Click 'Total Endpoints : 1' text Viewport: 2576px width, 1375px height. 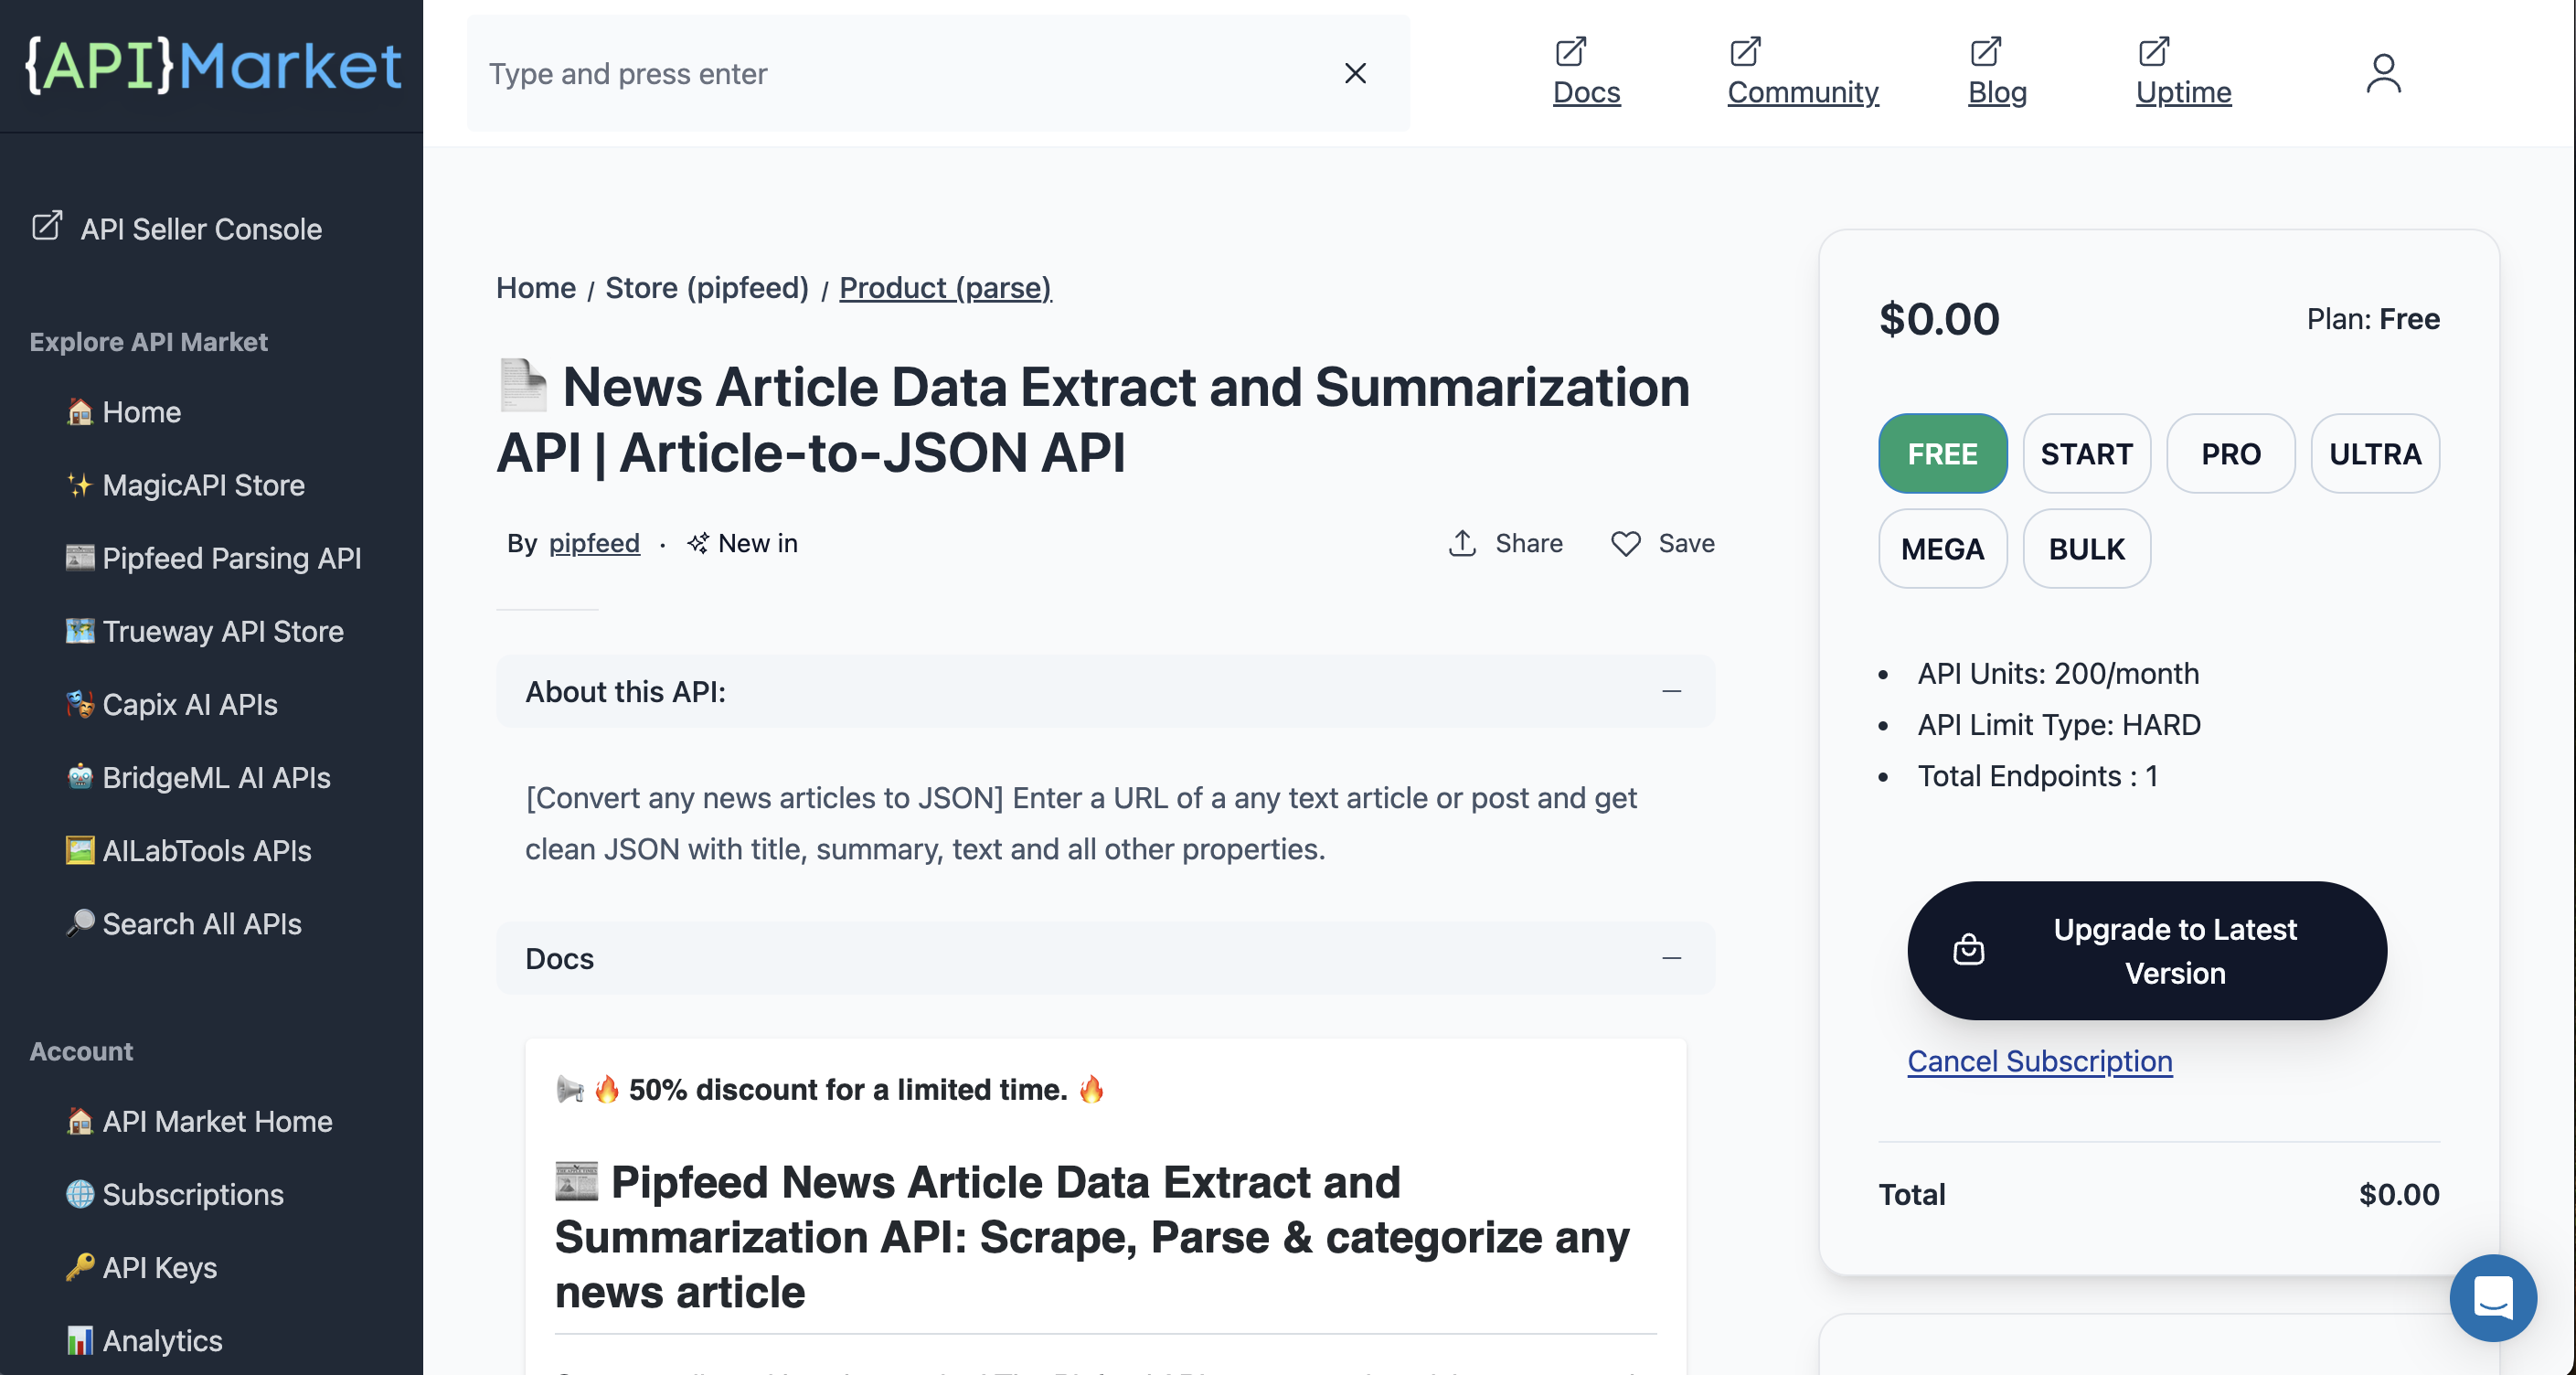point(2037,775)
